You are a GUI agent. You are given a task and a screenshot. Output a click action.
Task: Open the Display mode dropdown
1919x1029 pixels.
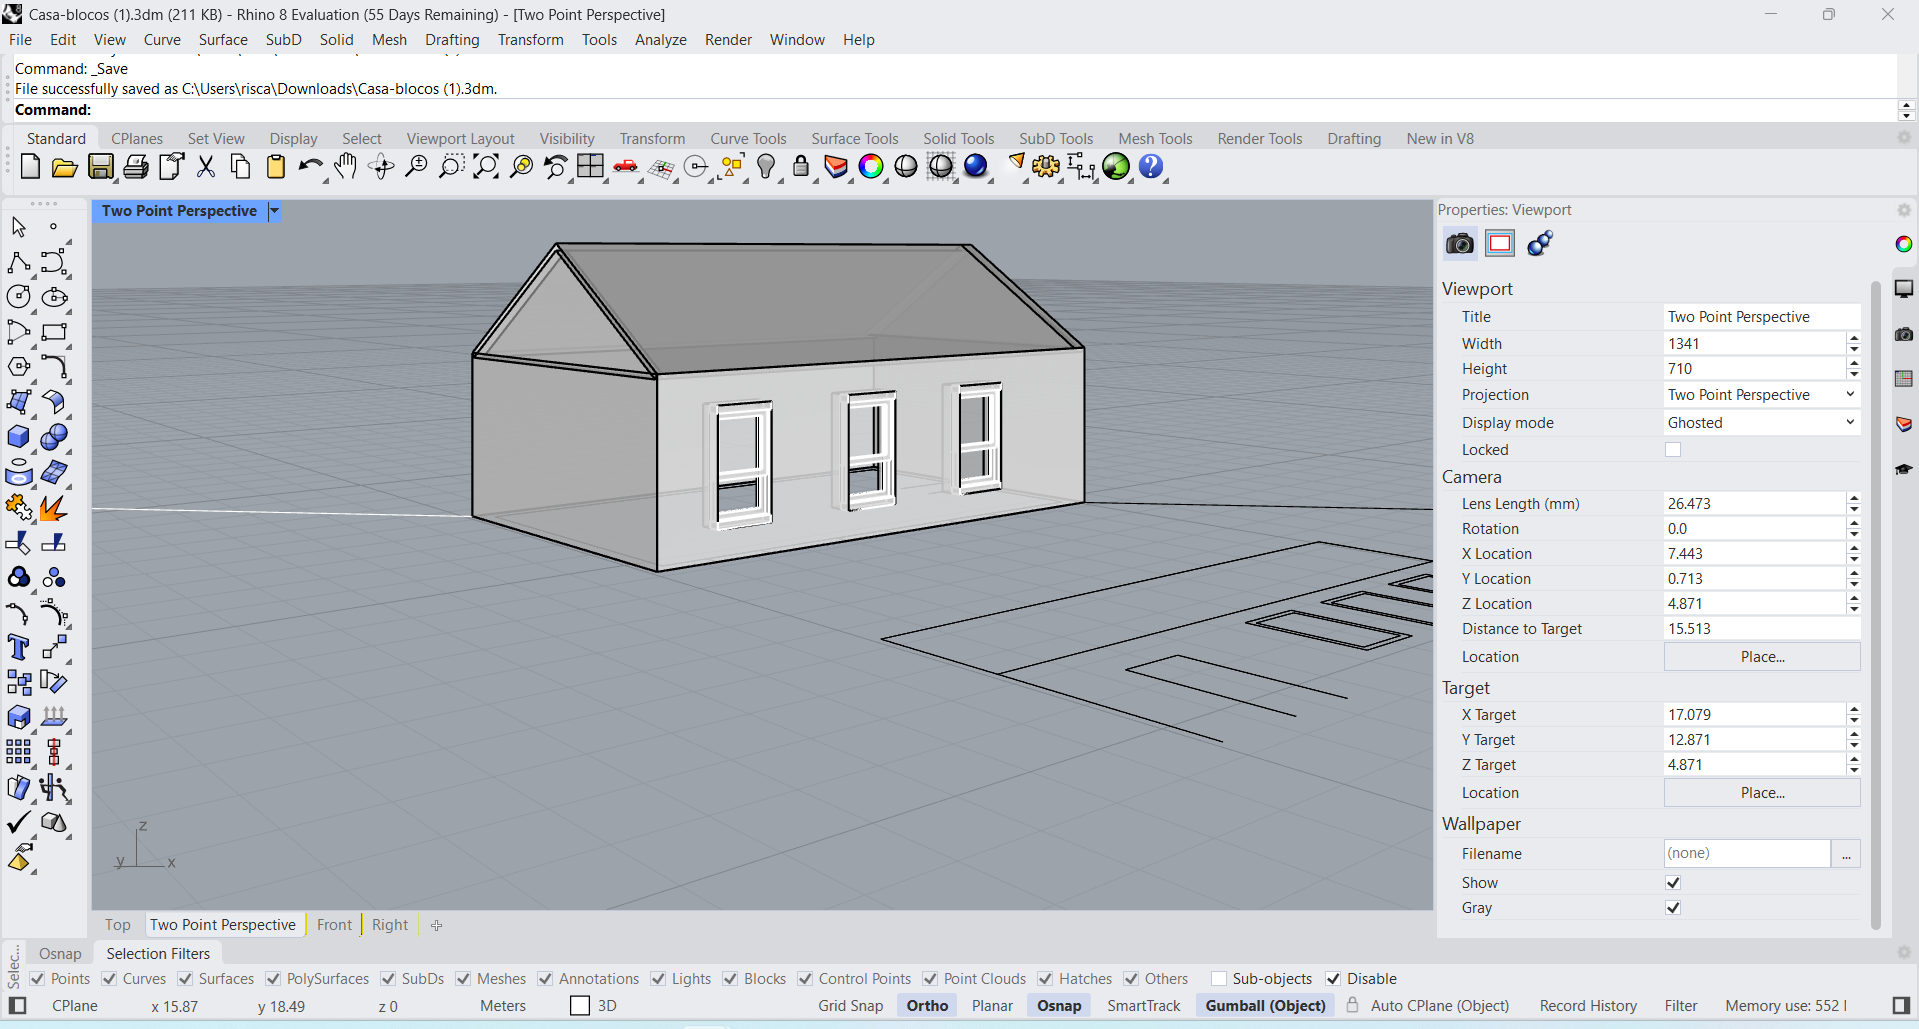coord(1760,423)
